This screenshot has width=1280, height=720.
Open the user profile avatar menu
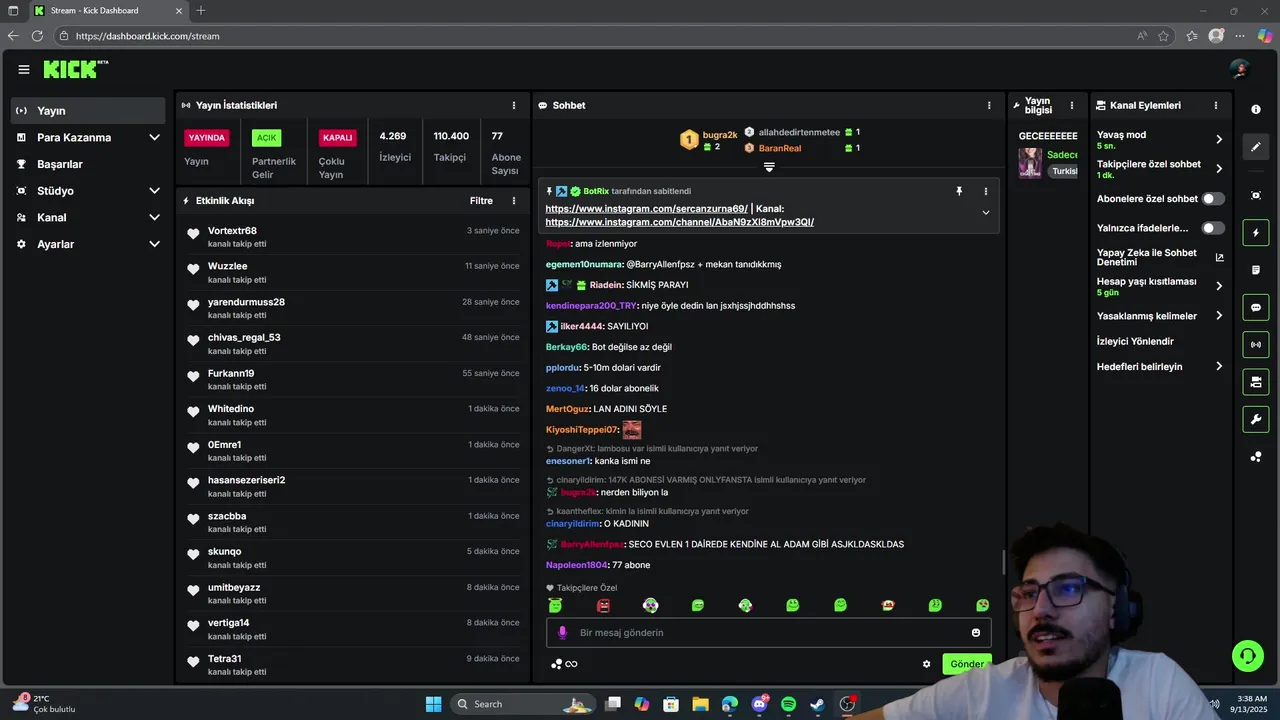click(1240, 69)
